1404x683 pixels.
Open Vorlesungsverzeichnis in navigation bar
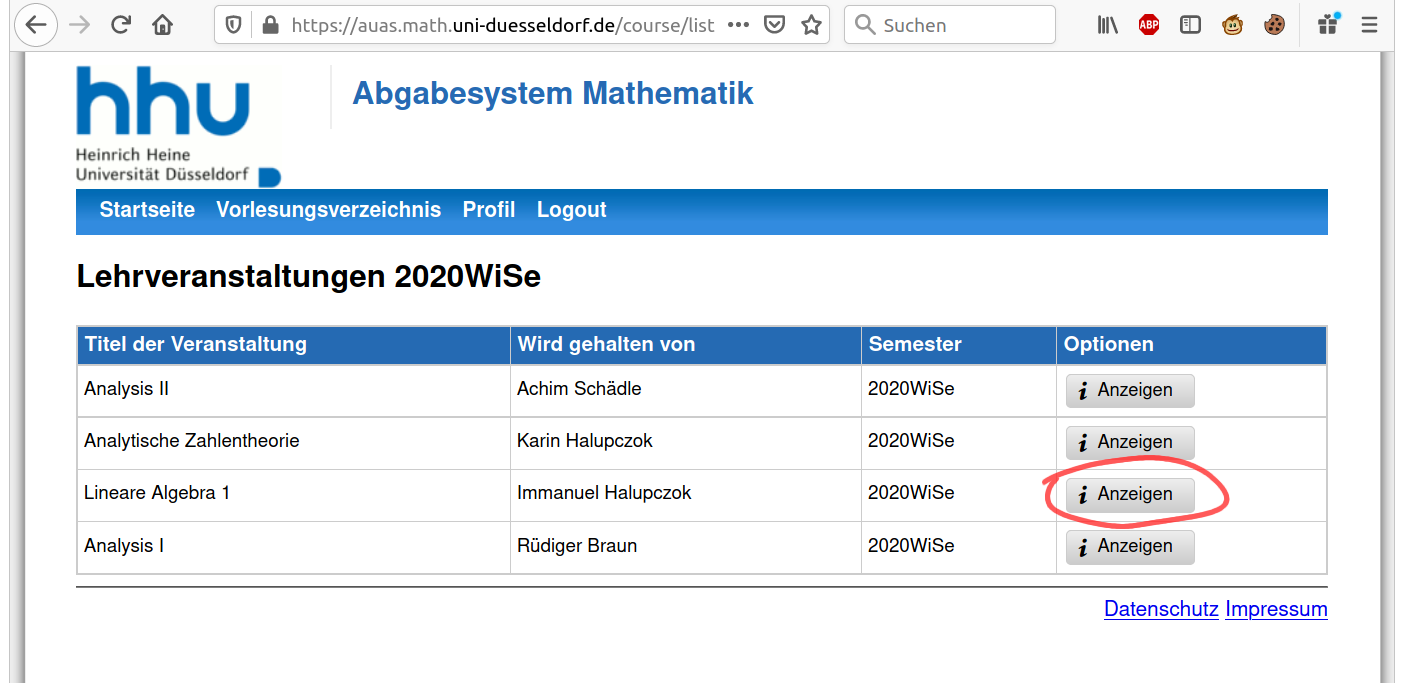click(328, 210)
